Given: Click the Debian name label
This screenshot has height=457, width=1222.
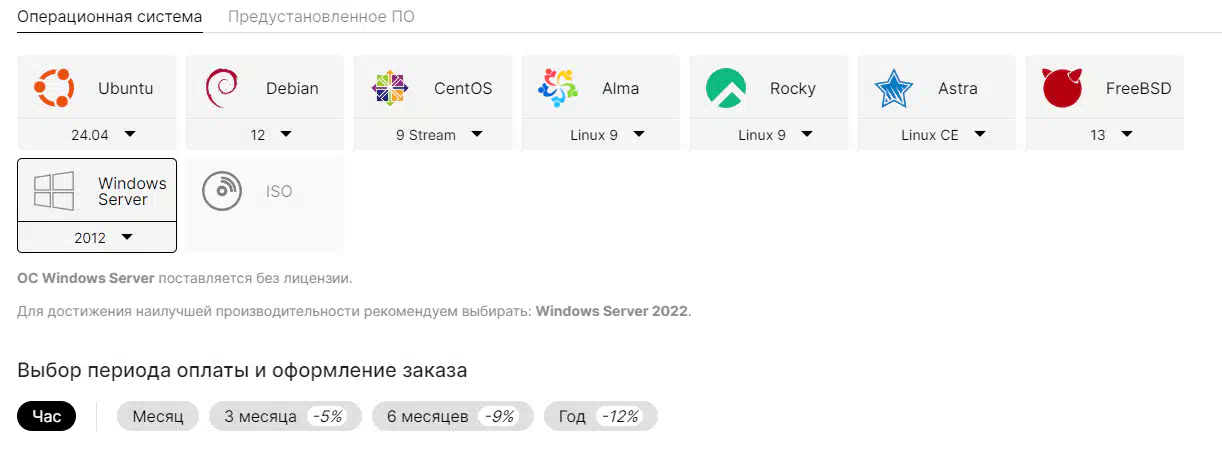Looking at the screenshot, I should point(292,88).
